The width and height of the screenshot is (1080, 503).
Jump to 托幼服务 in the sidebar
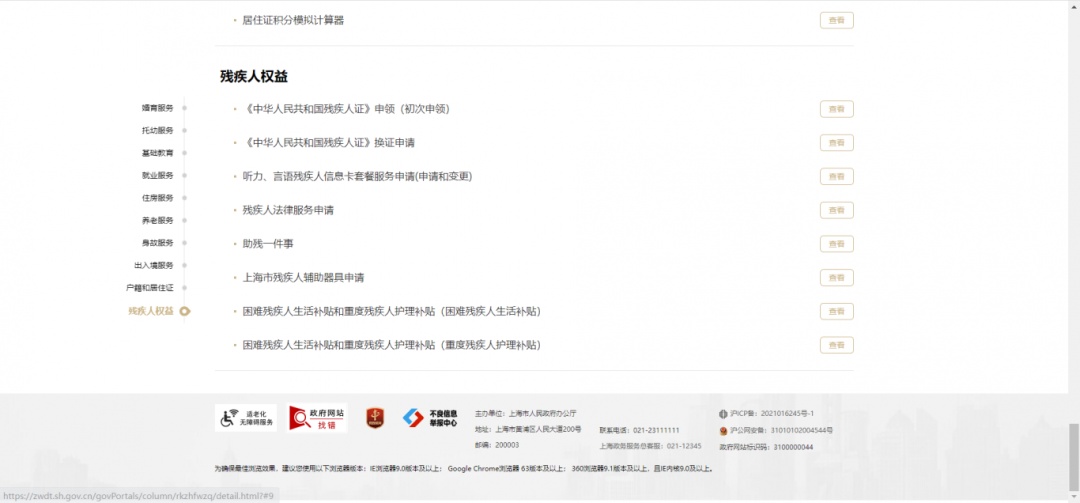point(158,131)
